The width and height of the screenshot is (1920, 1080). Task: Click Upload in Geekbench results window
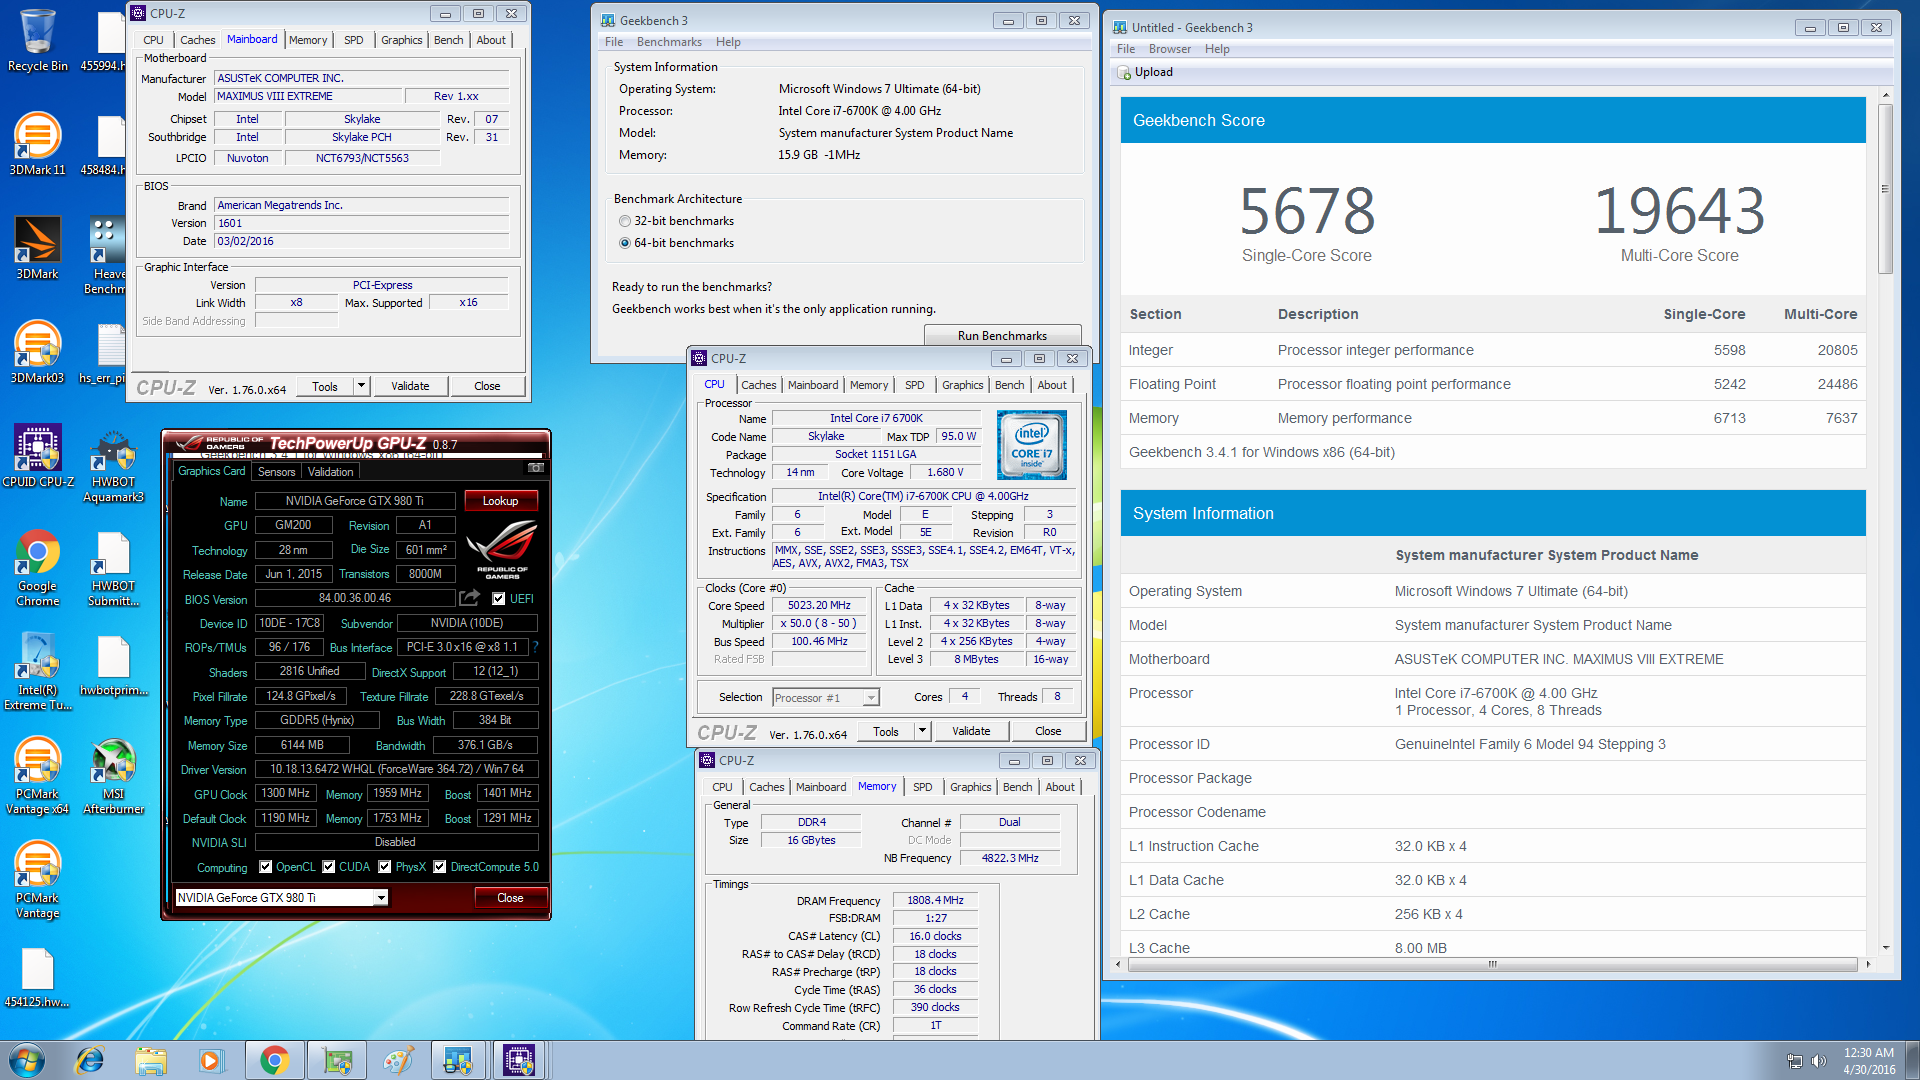[1145, 72]
